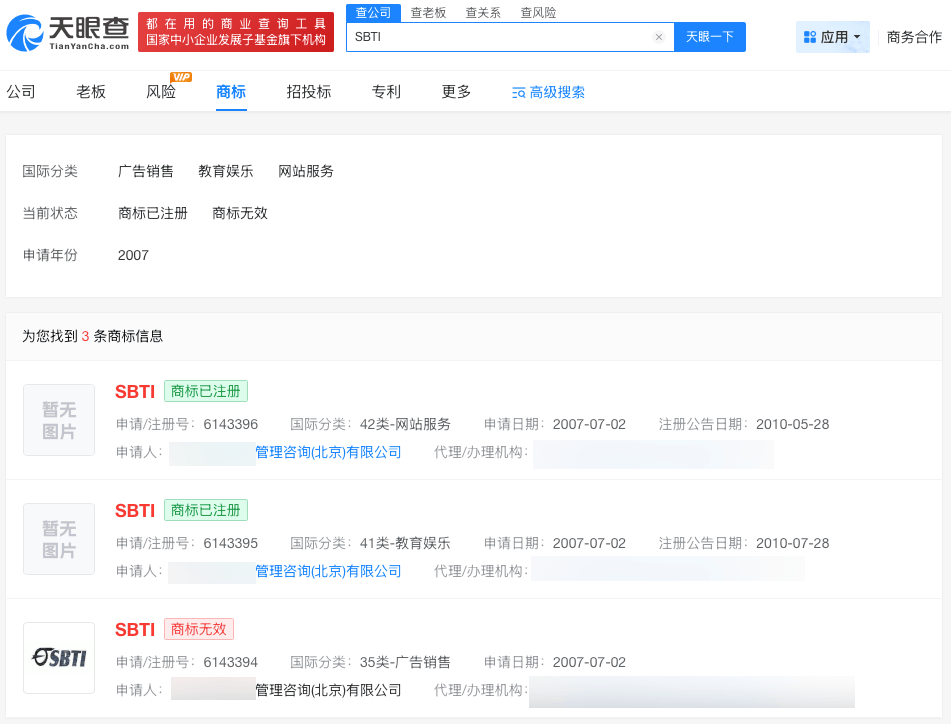951x724 pixels.
Task: Select application year 2007 filter
Action: click(x=133, y=255)
